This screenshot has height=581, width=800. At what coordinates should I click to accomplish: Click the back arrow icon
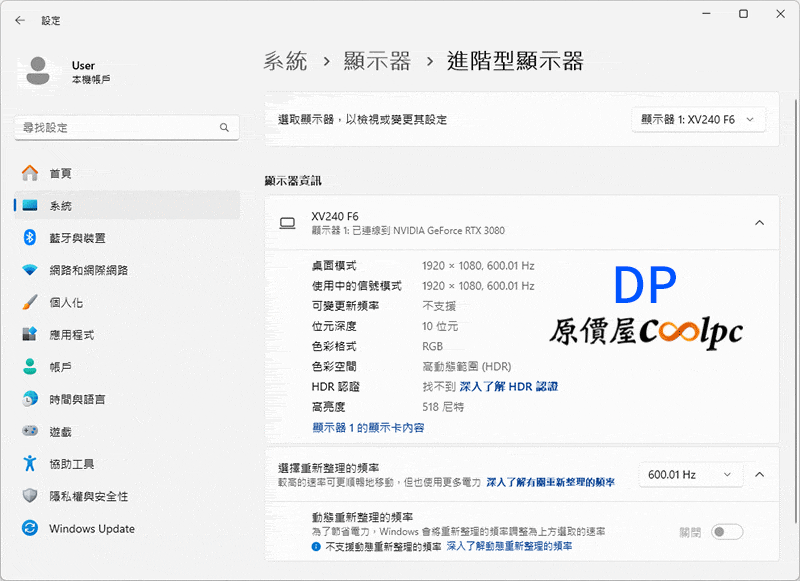[x=21, y=19]
